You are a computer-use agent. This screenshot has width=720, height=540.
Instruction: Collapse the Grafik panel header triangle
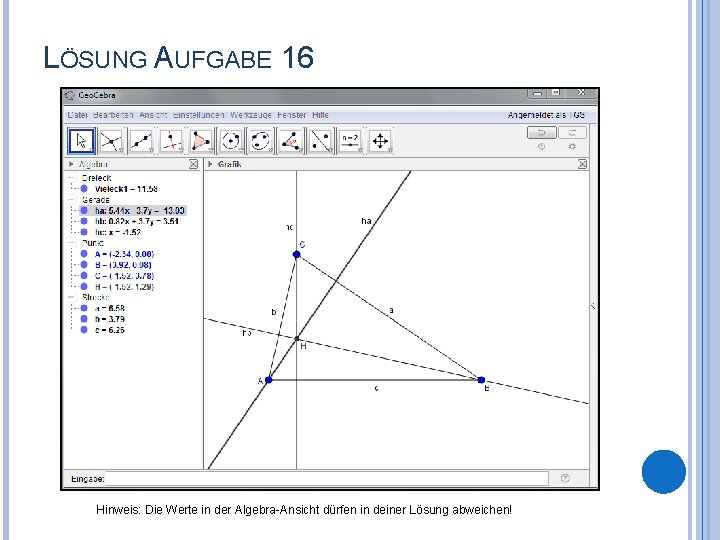click(x=210, y=164)
